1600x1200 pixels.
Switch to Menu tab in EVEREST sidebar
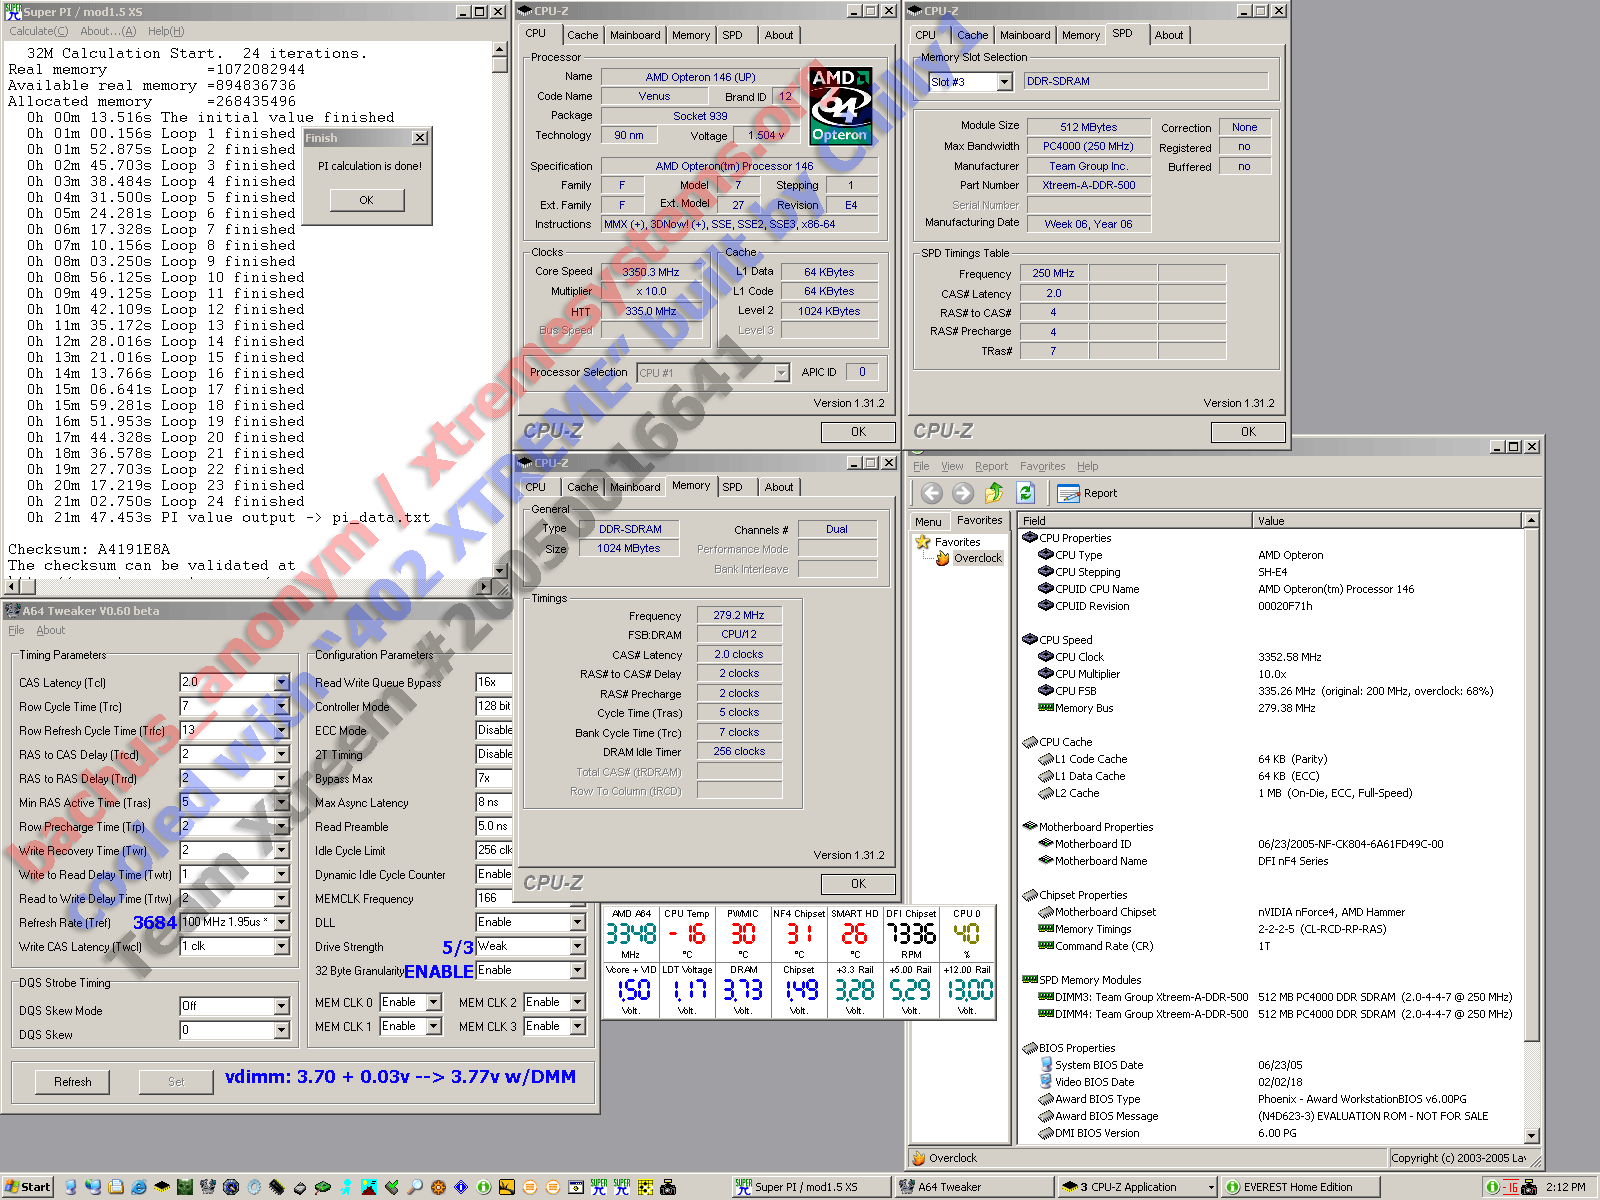point(928,522)
